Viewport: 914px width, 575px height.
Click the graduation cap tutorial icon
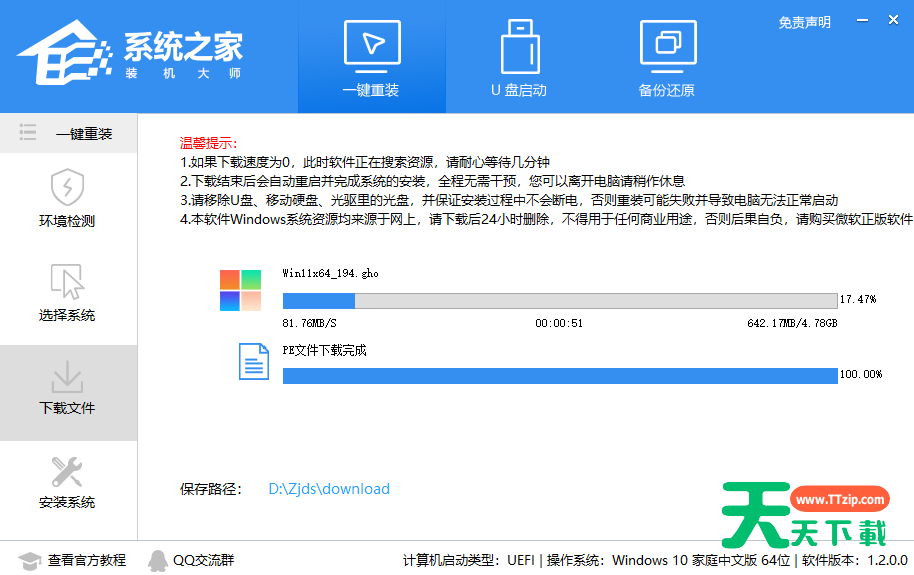pyautogui.click(x=29, y=560)
